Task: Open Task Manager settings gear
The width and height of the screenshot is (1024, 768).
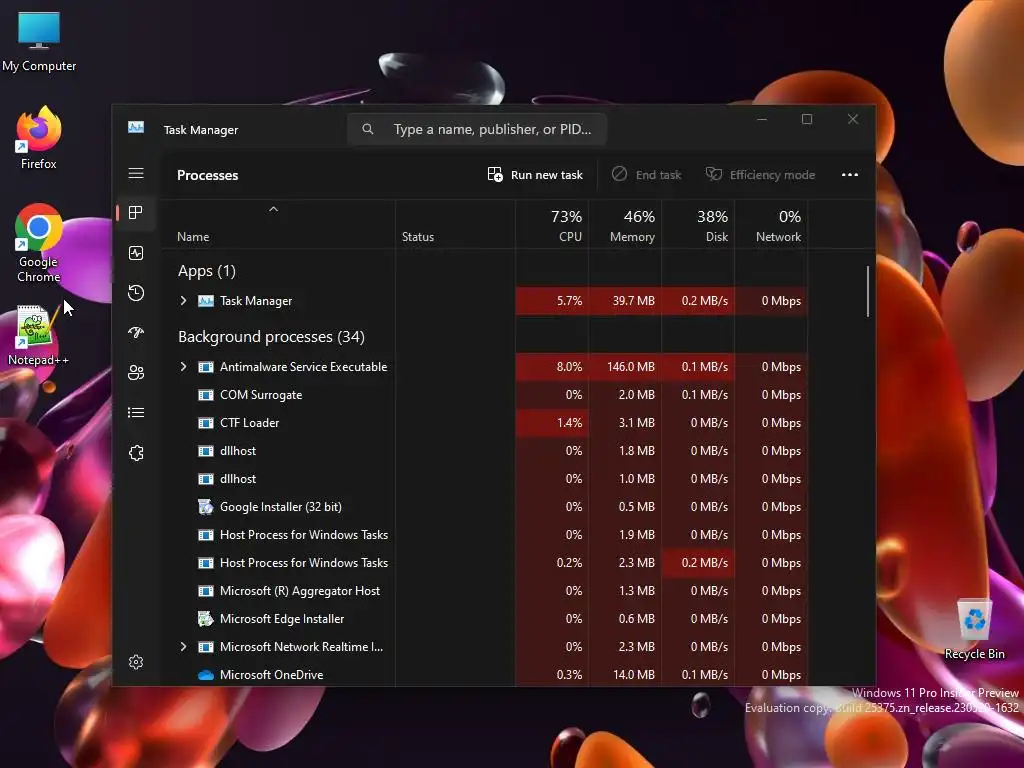Action: click(x=136, y=662)
